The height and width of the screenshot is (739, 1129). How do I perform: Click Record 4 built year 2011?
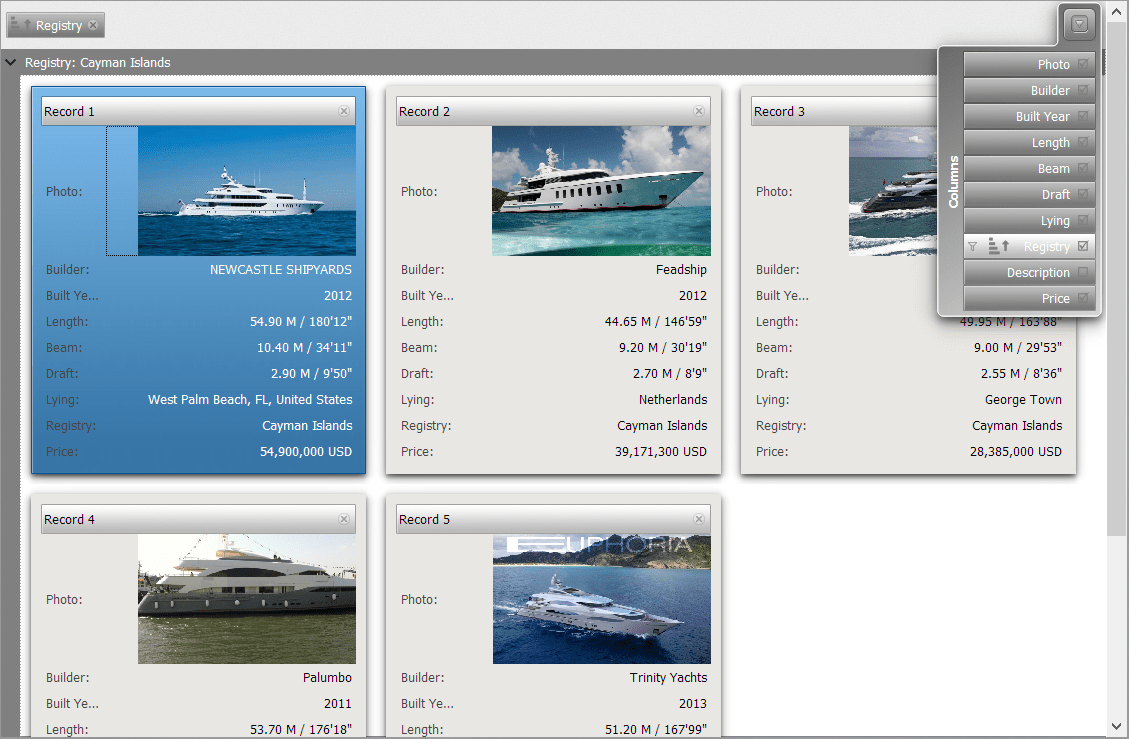[338, 703]
